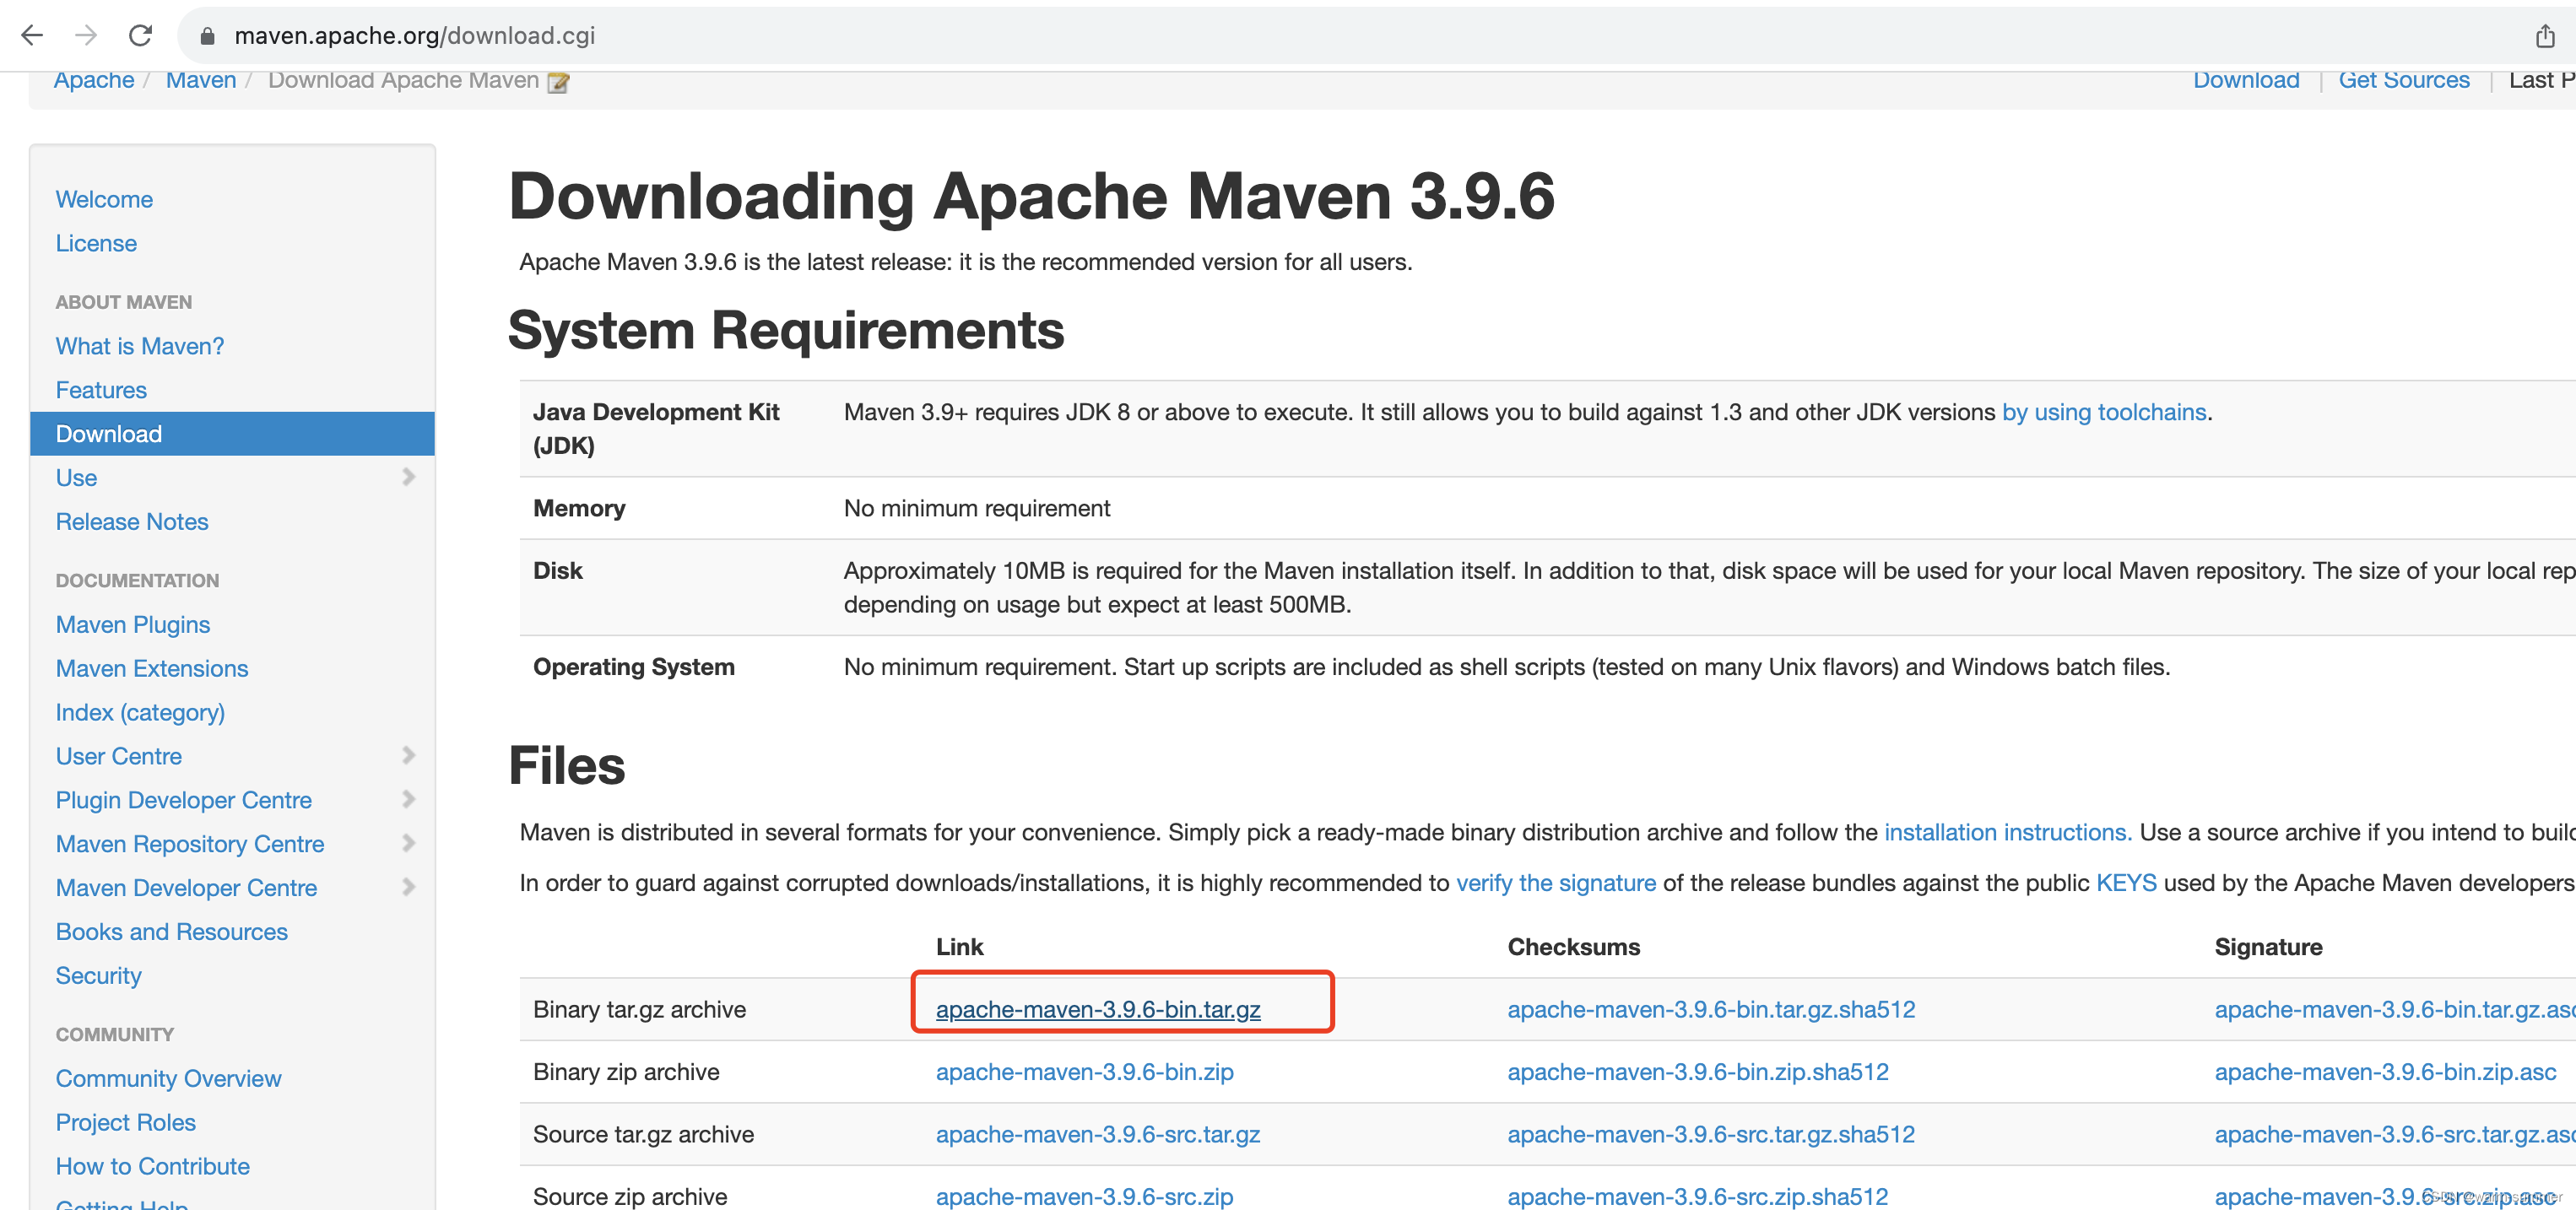The width and height of the screenshot is (2576, 1210).
Task: Click the share icon in address bar
Action: coord(2545,36)
